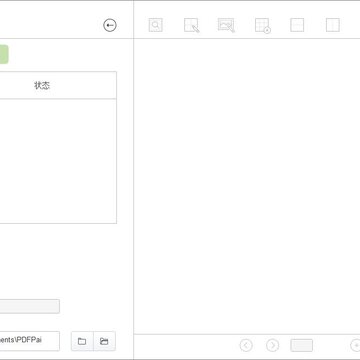The image size is (360, 360).
Task: Click the gray bar above the output path
Action: [30, 306]
